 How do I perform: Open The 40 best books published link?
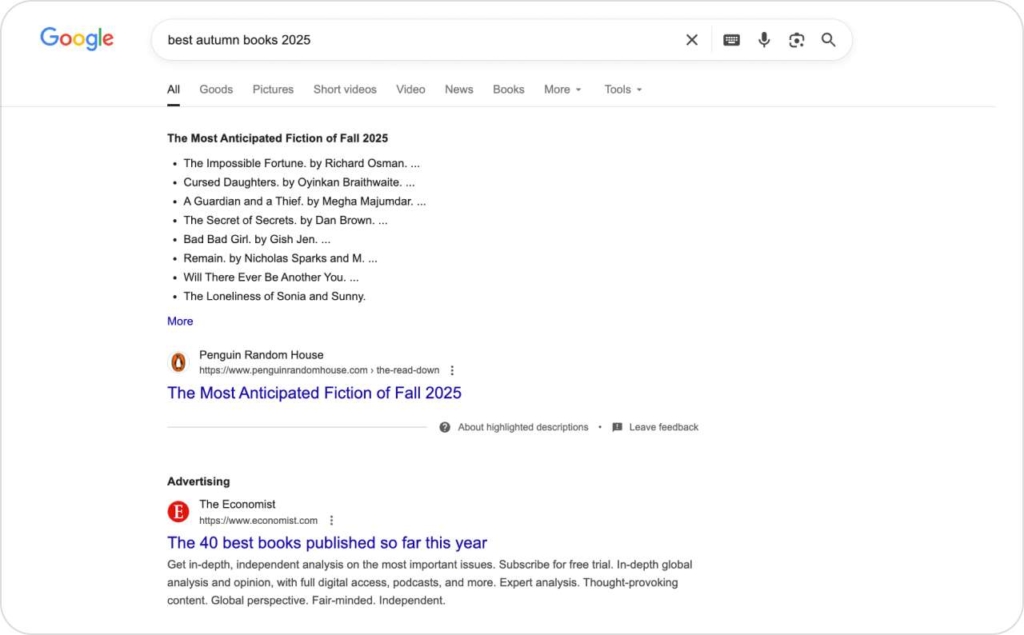[x=327, y=543]
